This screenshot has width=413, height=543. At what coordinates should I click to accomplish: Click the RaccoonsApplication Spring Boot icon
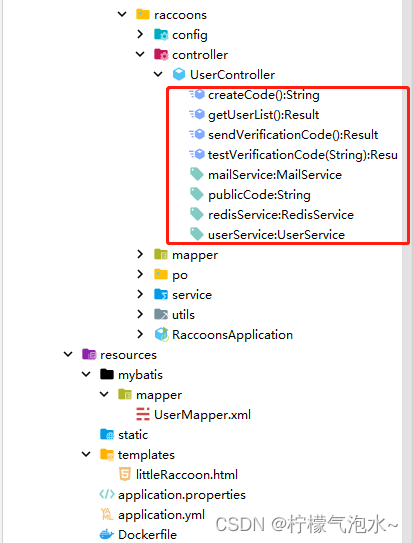coord(161,335)
